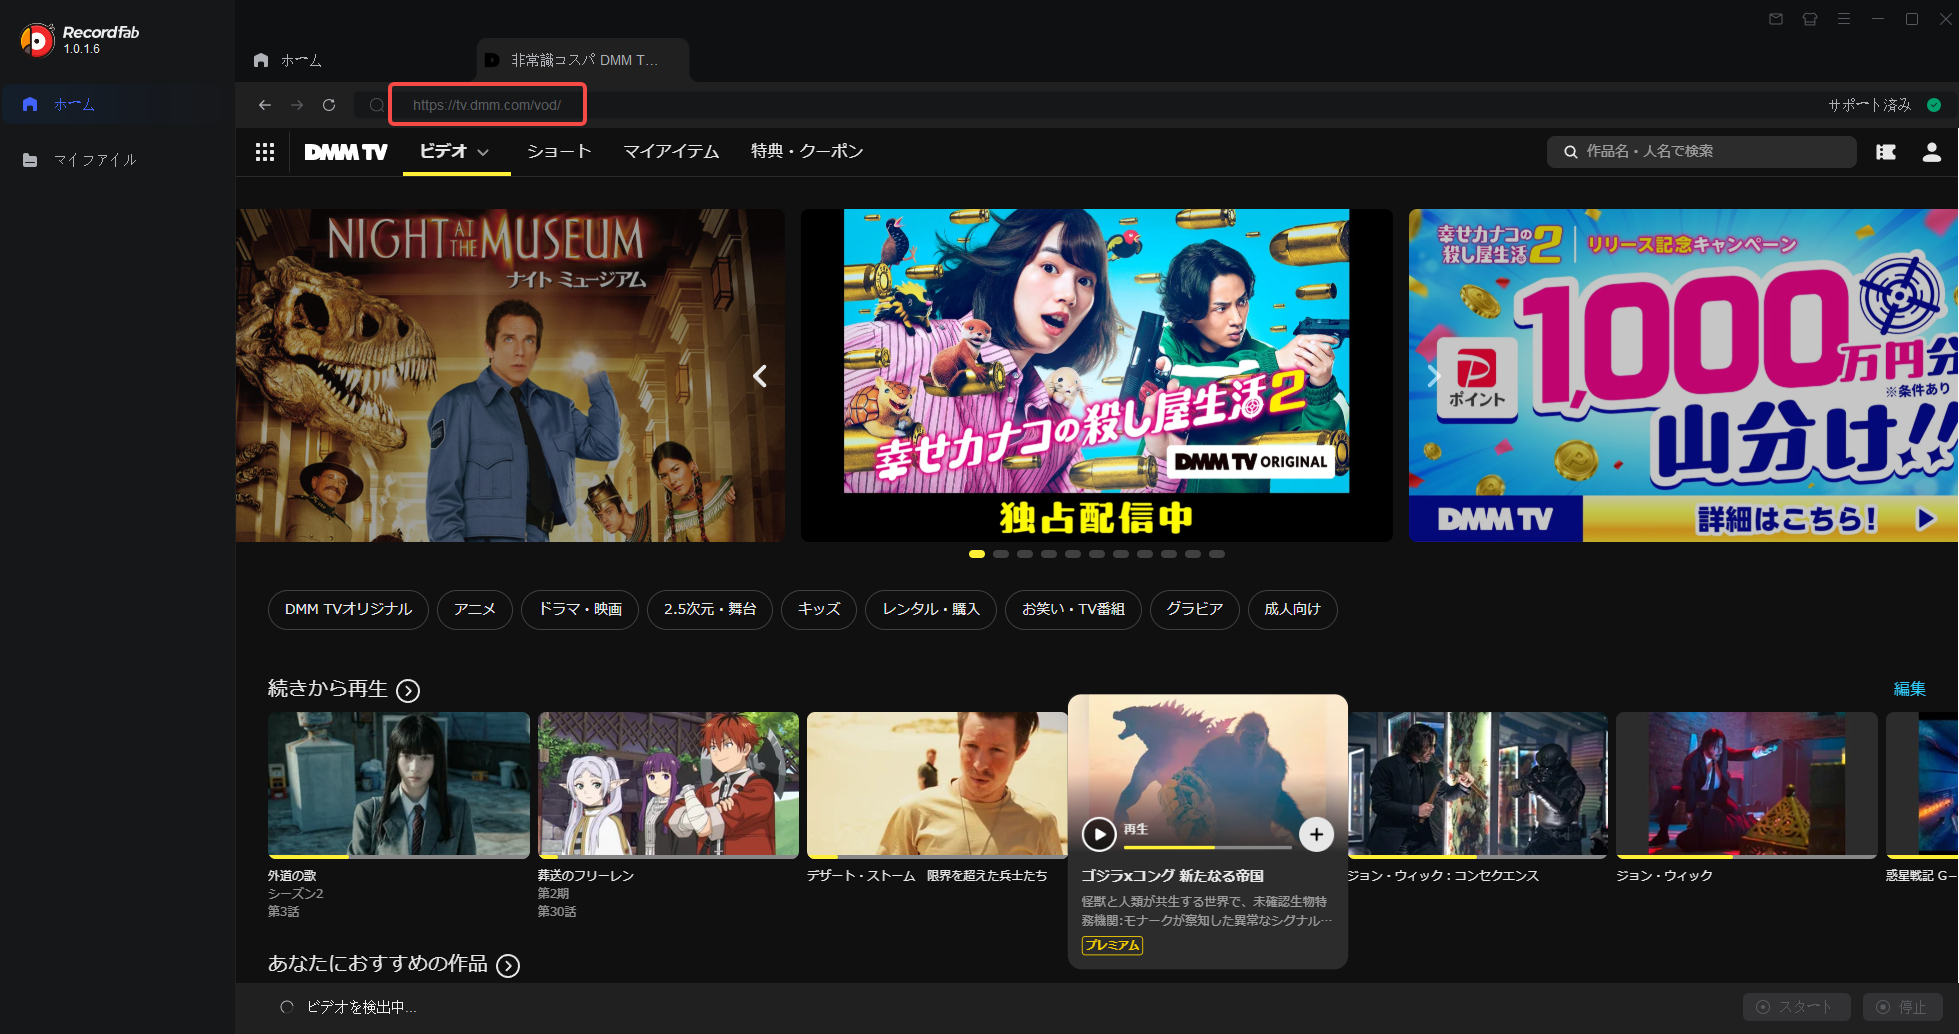This screenshot has width=1959, height=1034.
Task: Open the 葬送のフリーレン thumbnail
Action: pos(668,785)
